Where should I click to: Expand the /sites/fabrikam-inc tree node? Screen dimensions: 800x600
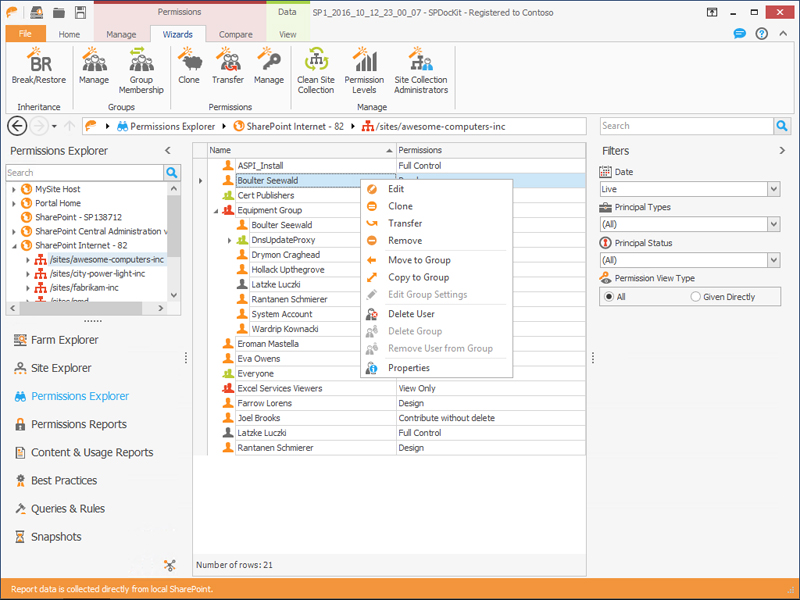[x=28, y=288]
